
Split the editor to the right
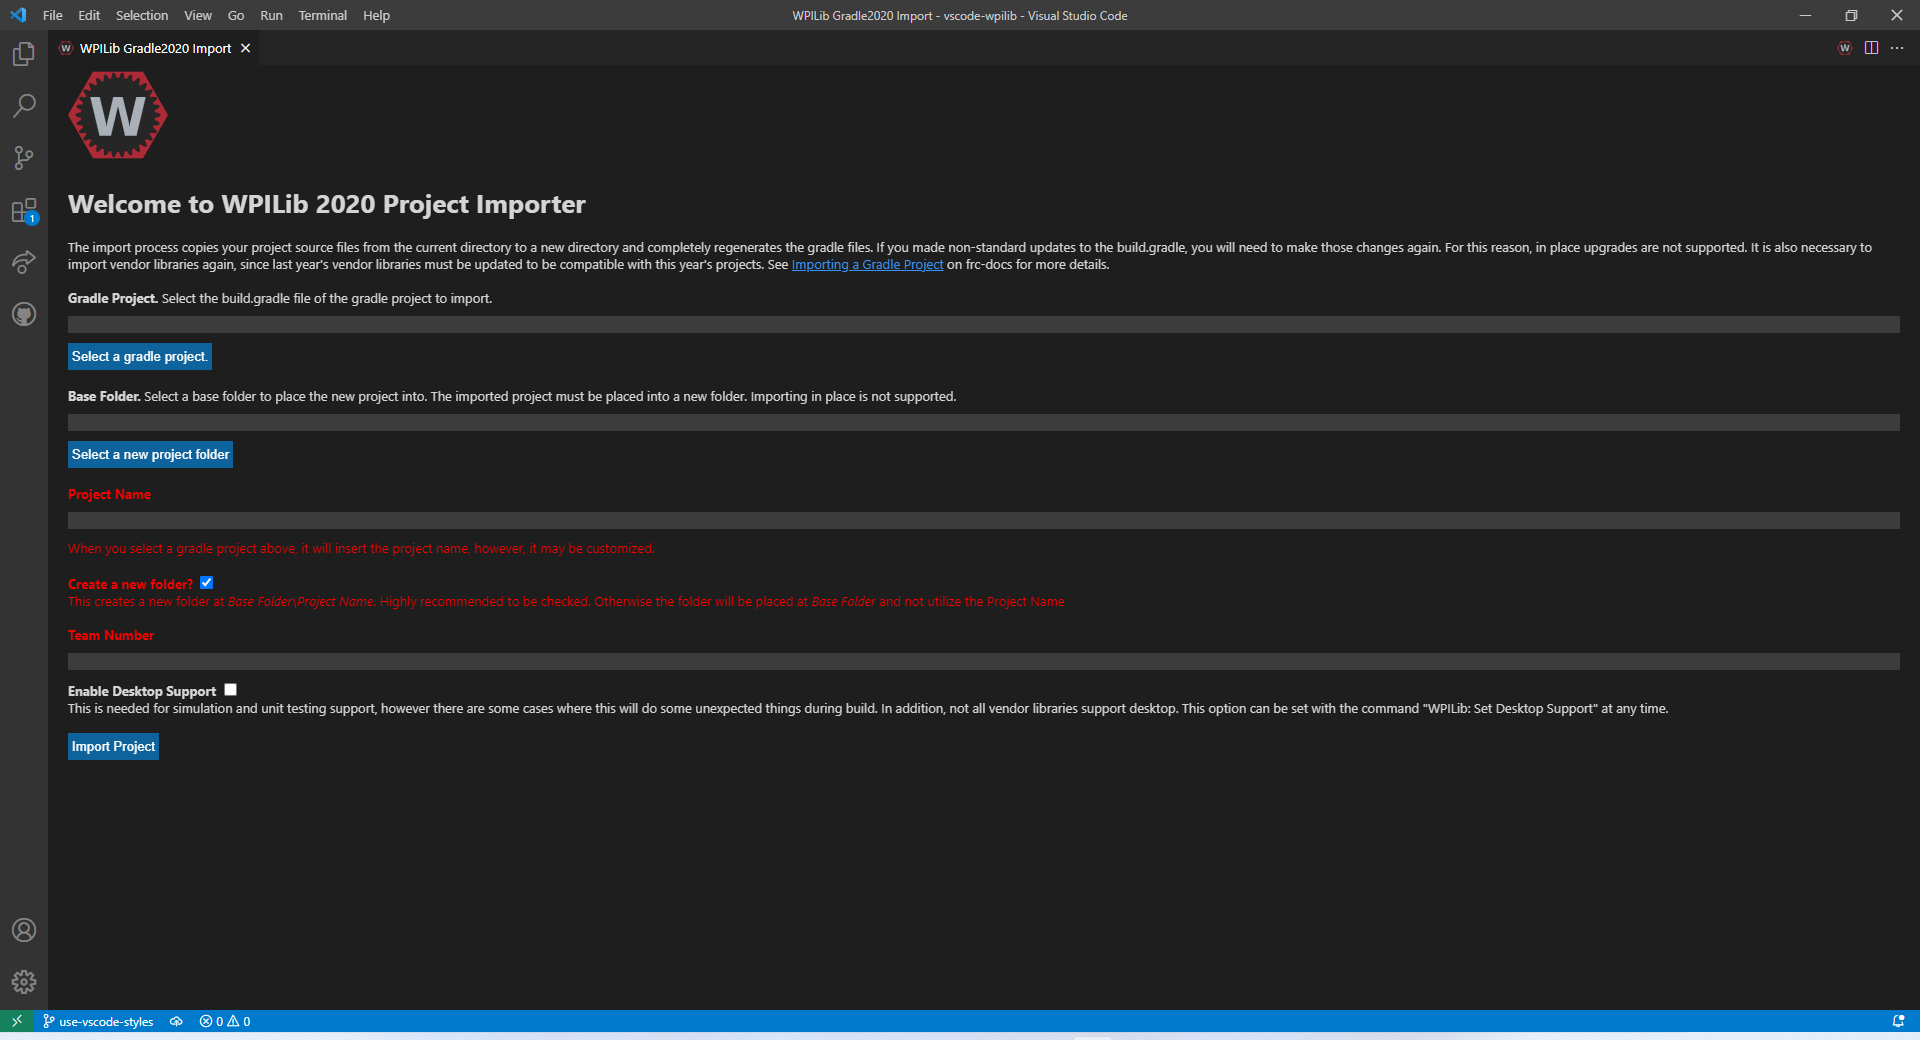1871,48
